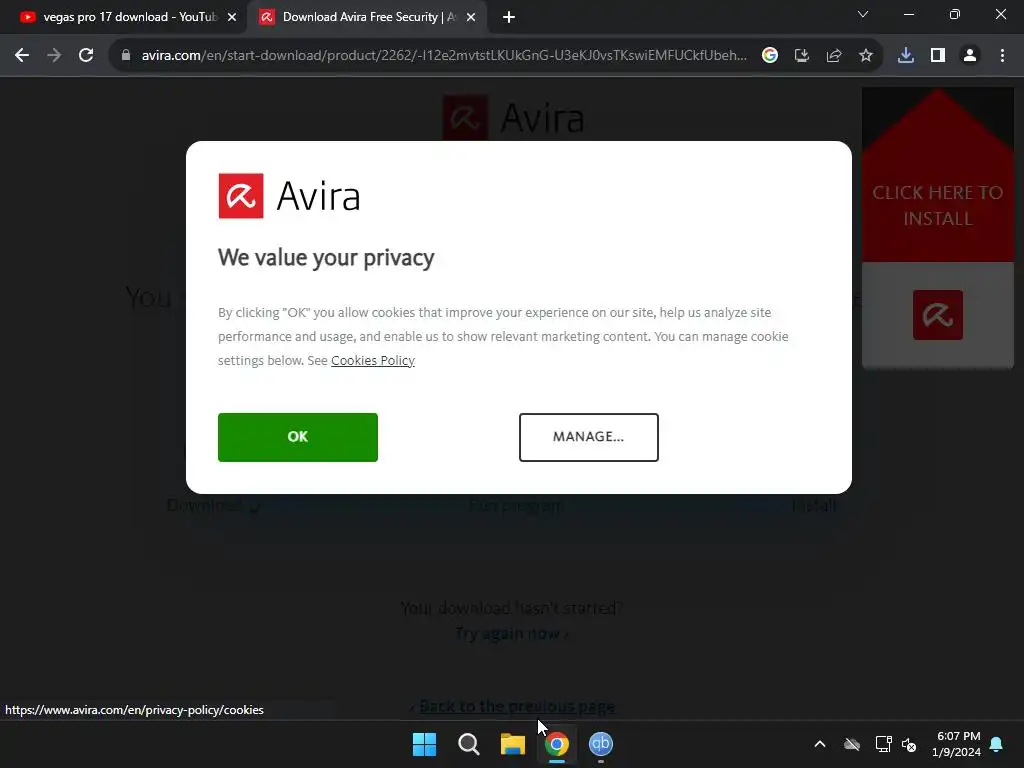Image resolution: width=1024 pixels, height=768 pixels.
Task: Click the muted volume tray icon
Action: click(909, 744)
